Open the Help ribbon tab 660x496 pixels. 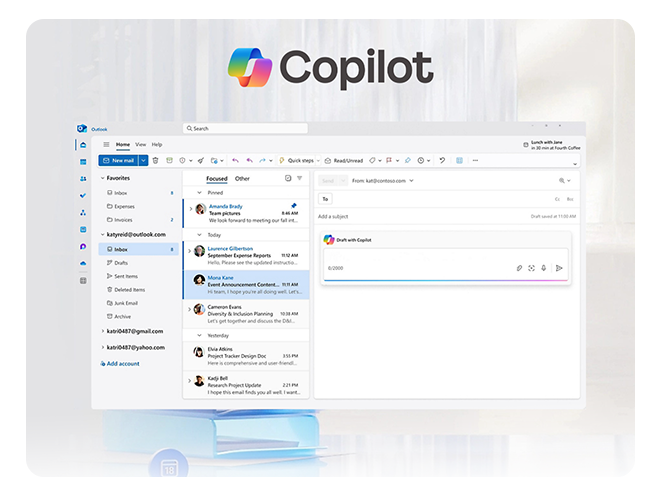tap(157, 144)
